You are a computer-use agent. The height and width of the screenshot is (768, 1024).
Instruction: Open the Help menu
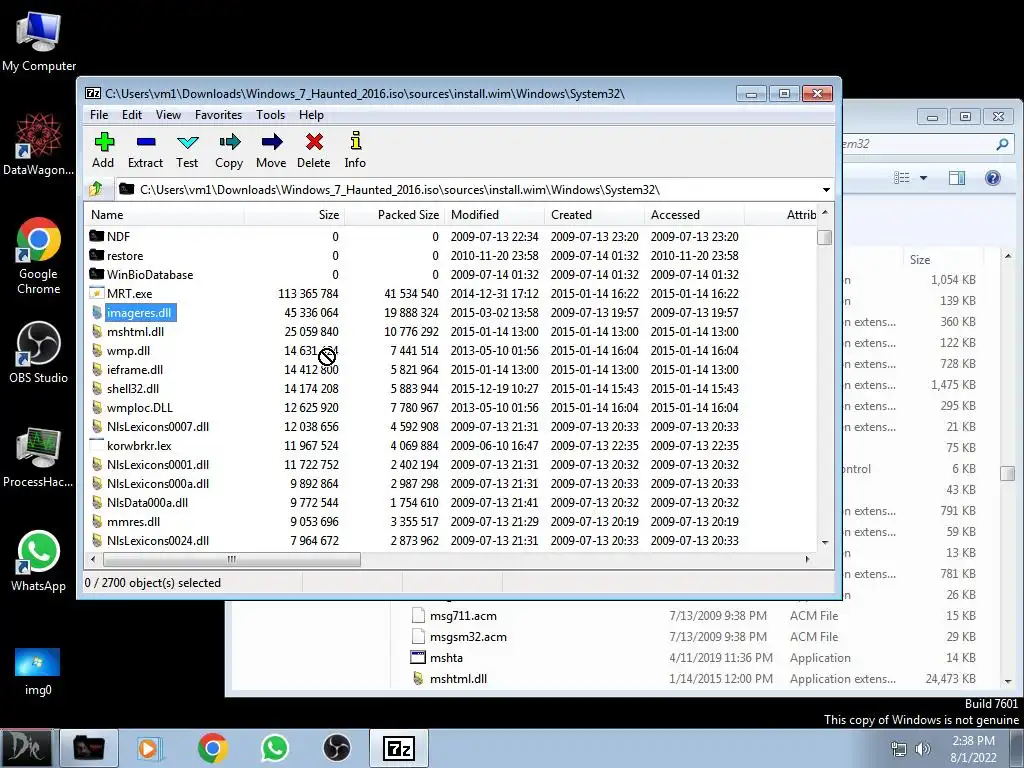point(312,115)
